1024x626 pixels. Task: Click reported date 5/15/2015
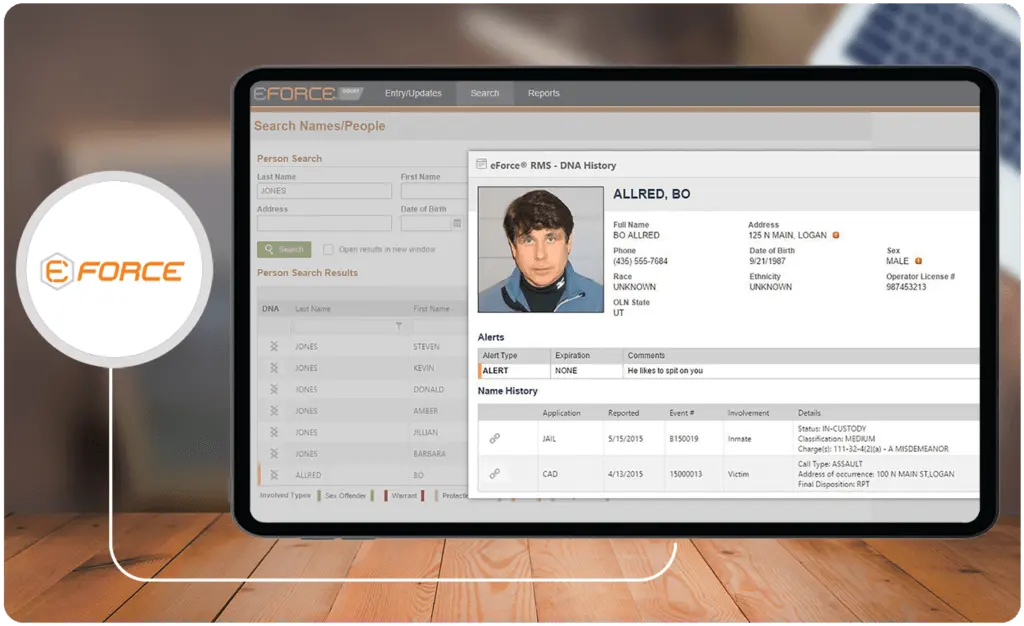tap(625, 439)
